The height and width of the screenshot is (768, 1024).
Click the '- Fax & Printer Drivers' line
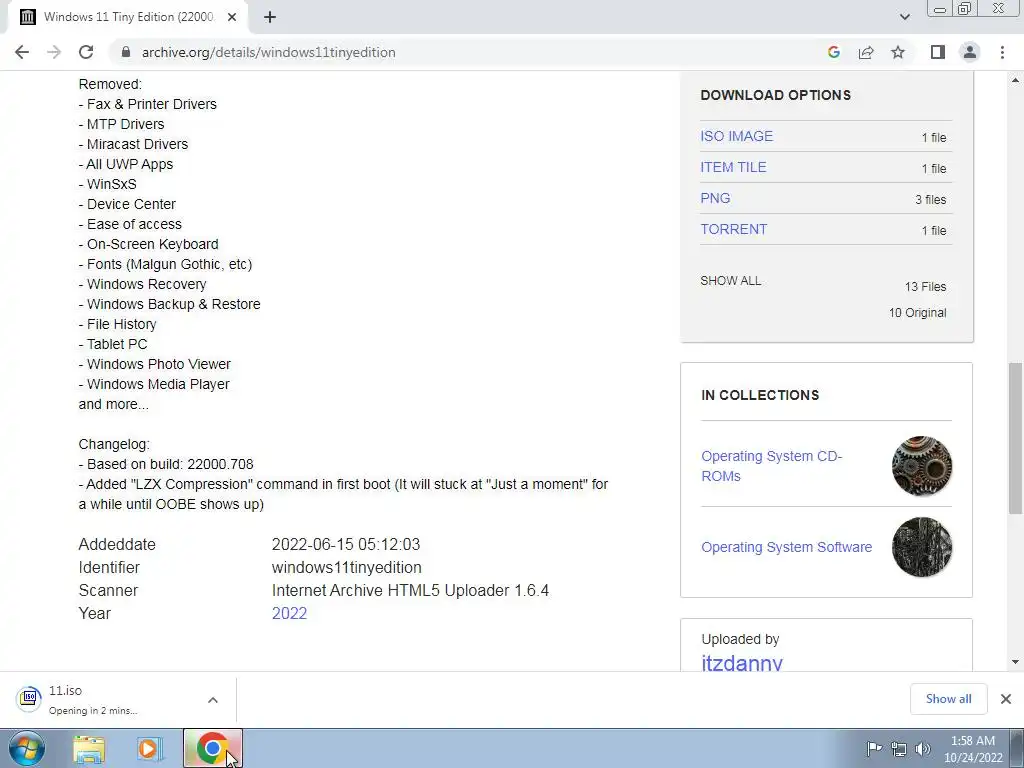tap(148, 104)
